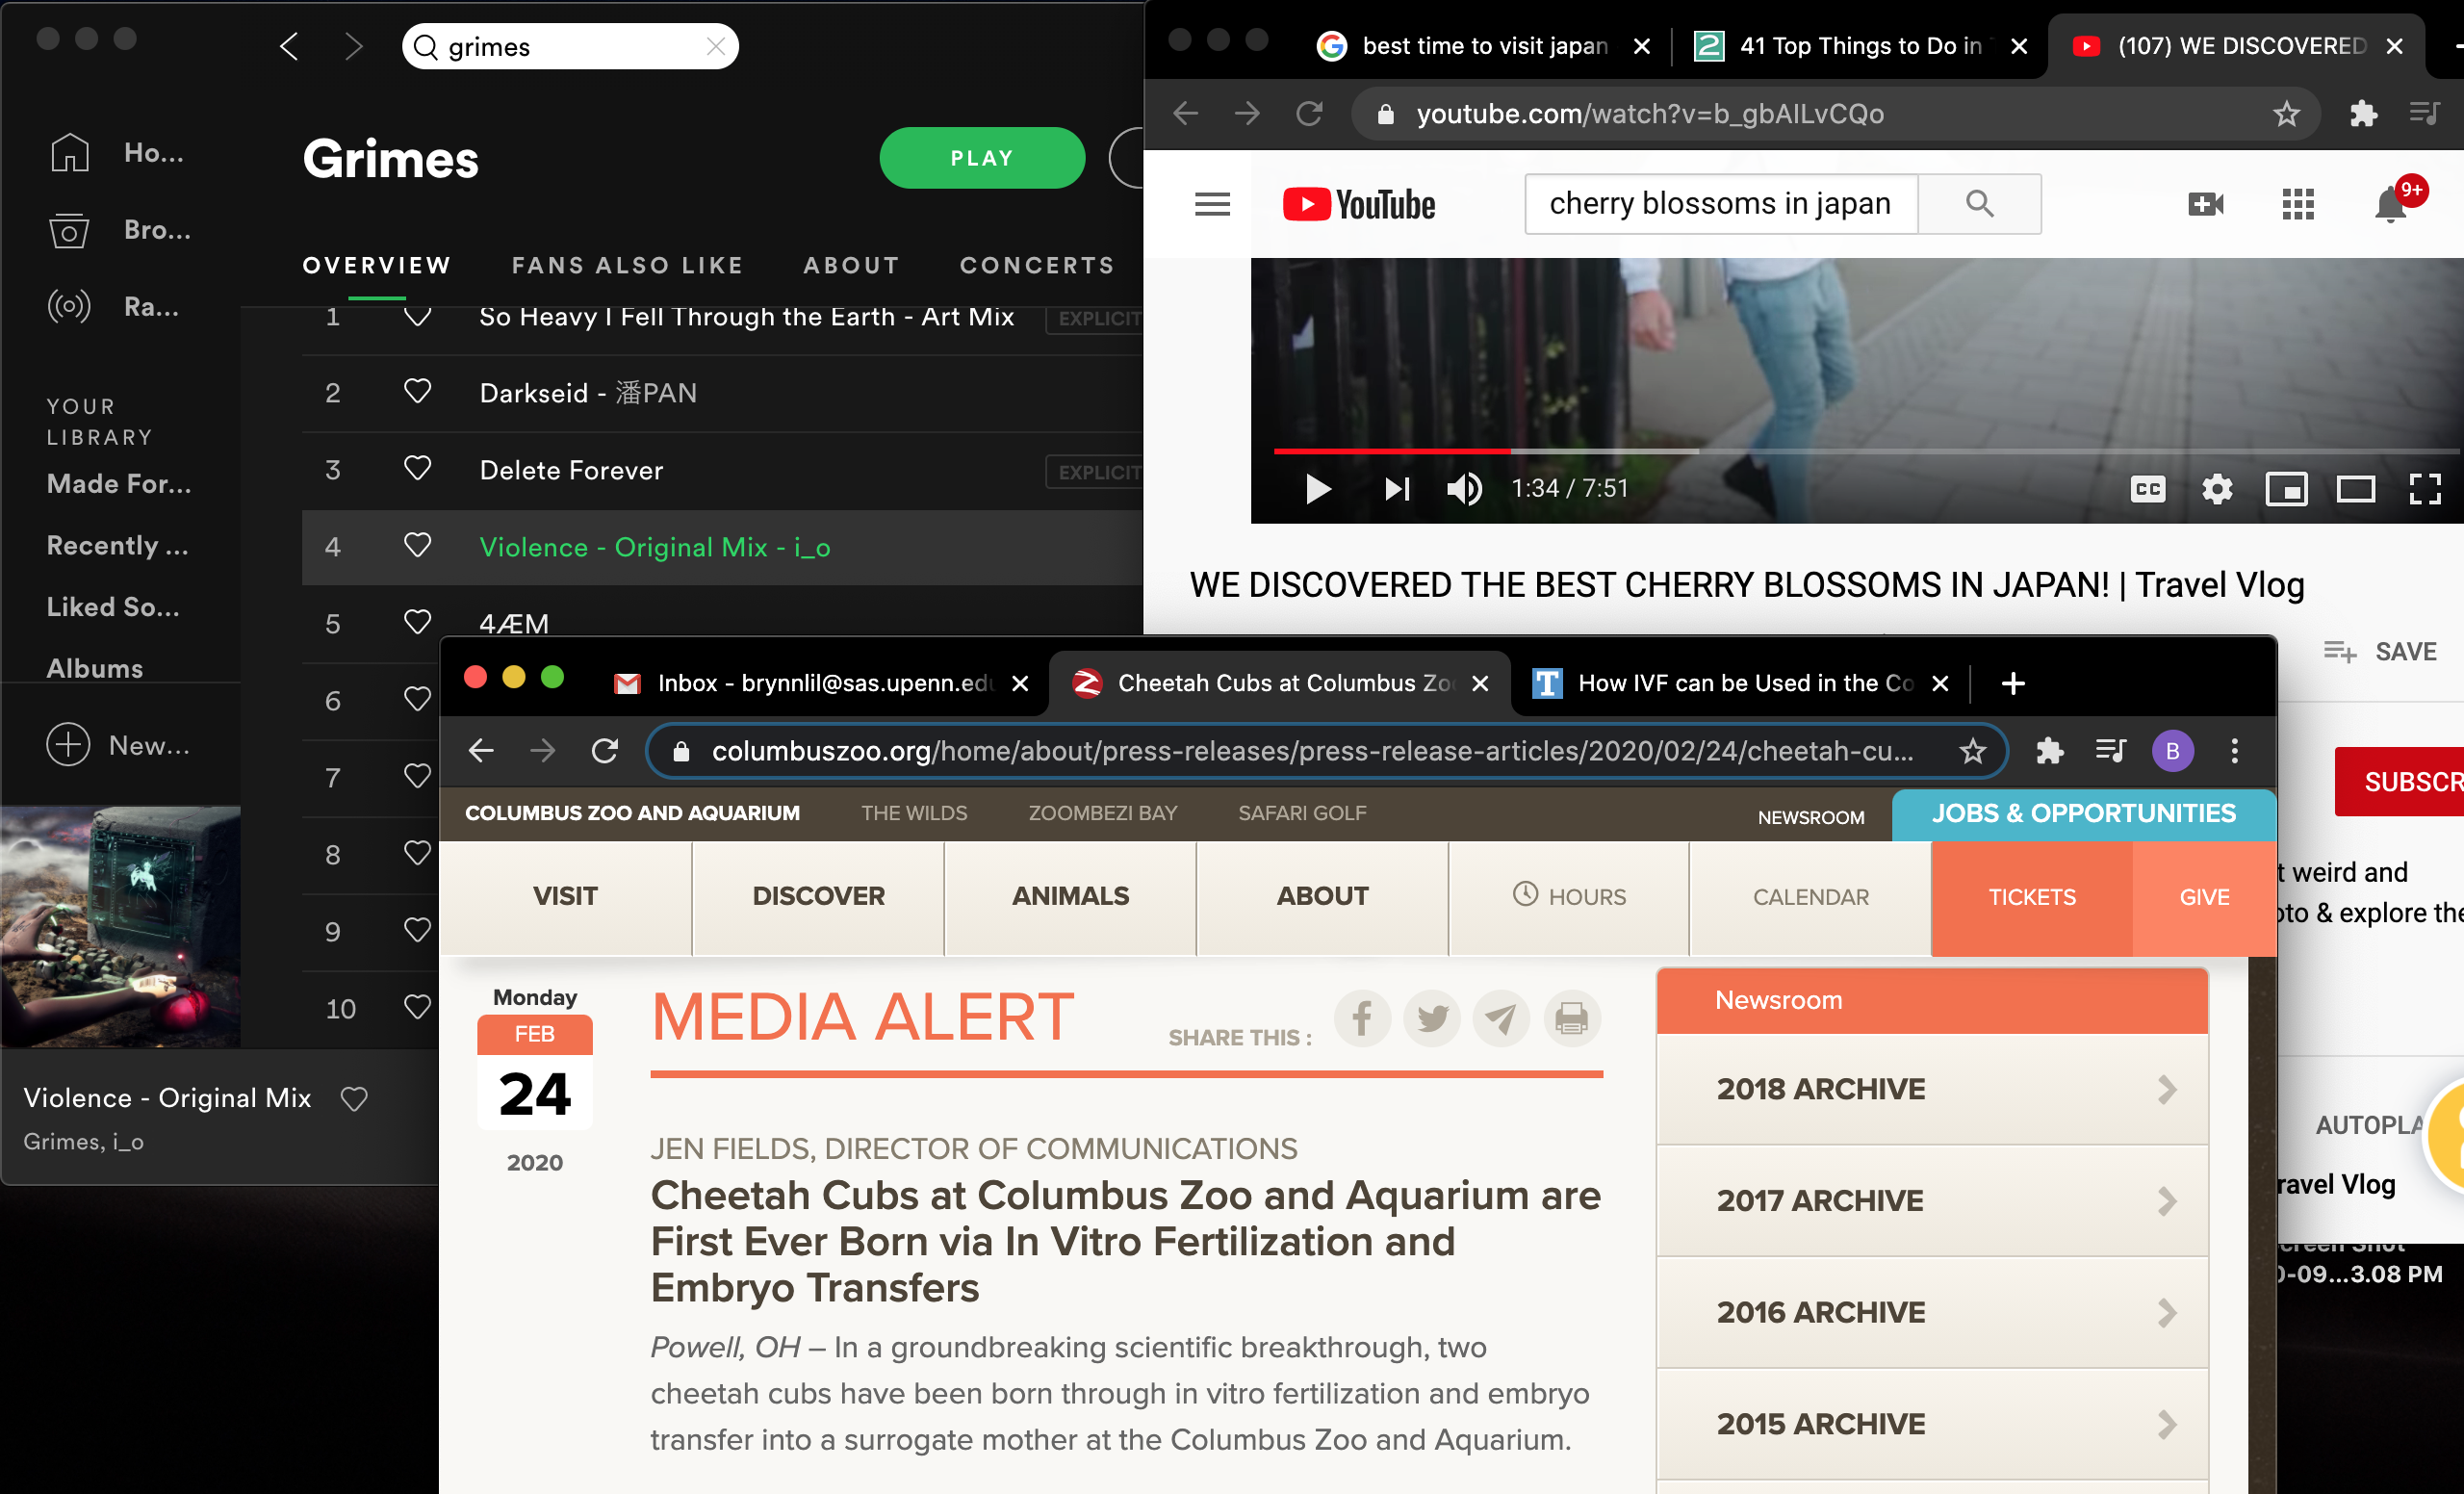This screenshot has height=1494, width=2464.
Task: Open Home in Spotify sidebar
Action: point(117,153)
